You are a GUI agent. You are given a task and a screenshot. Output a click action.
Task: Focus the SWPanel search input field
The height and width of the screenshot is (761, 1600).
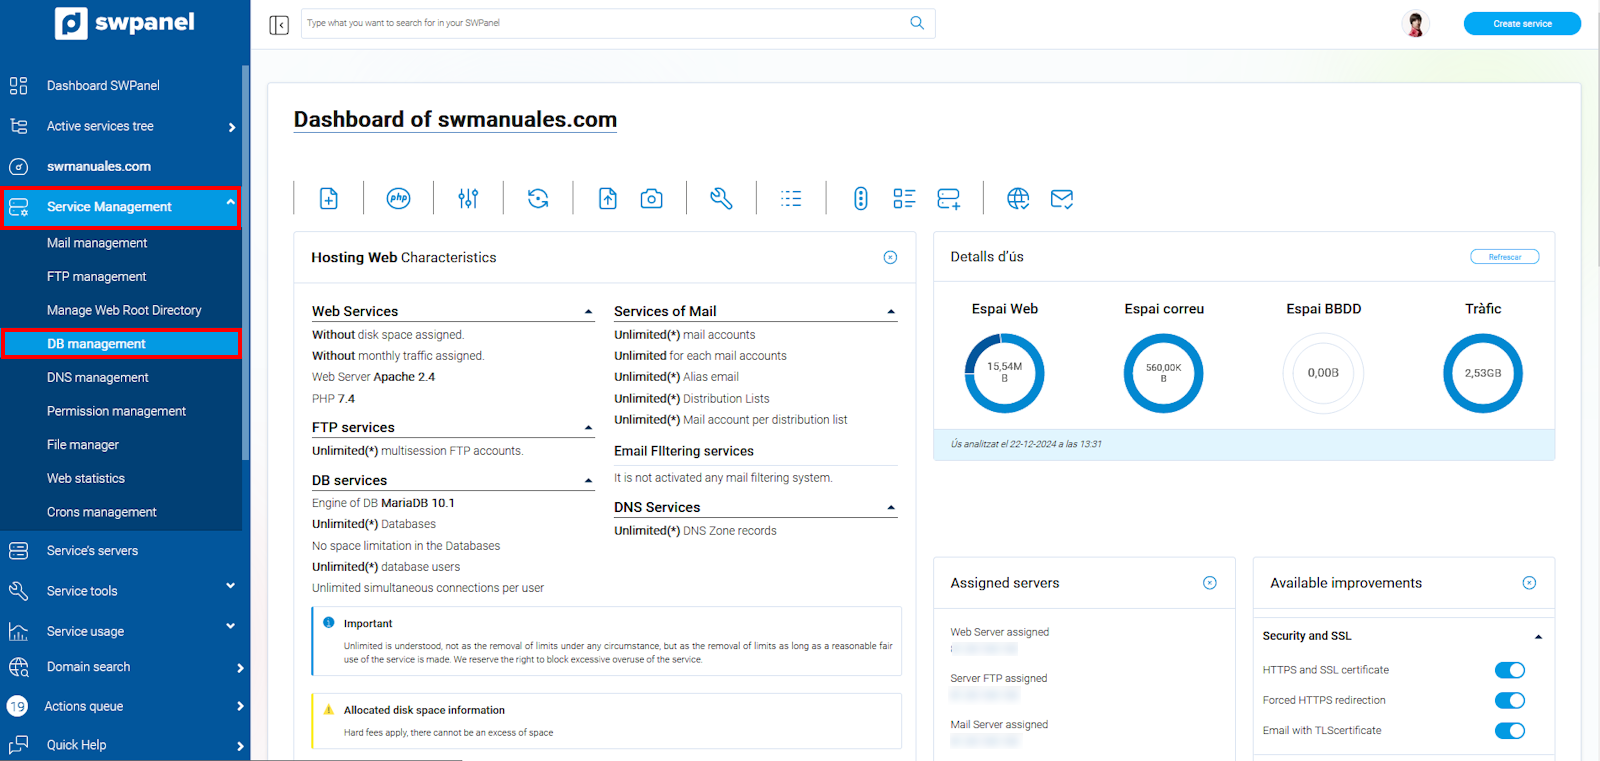click(x=600, y=23)
